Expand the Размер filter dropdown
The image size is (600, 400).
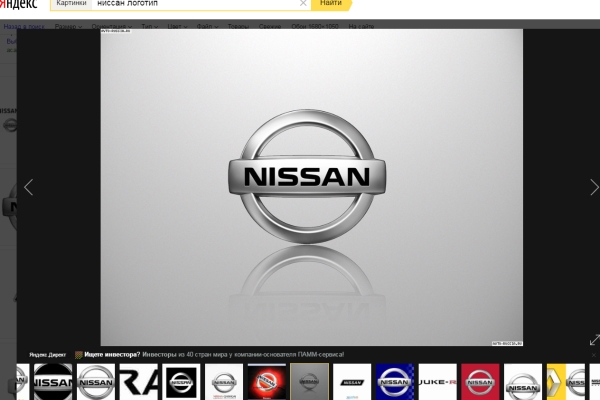pos(68,26)
